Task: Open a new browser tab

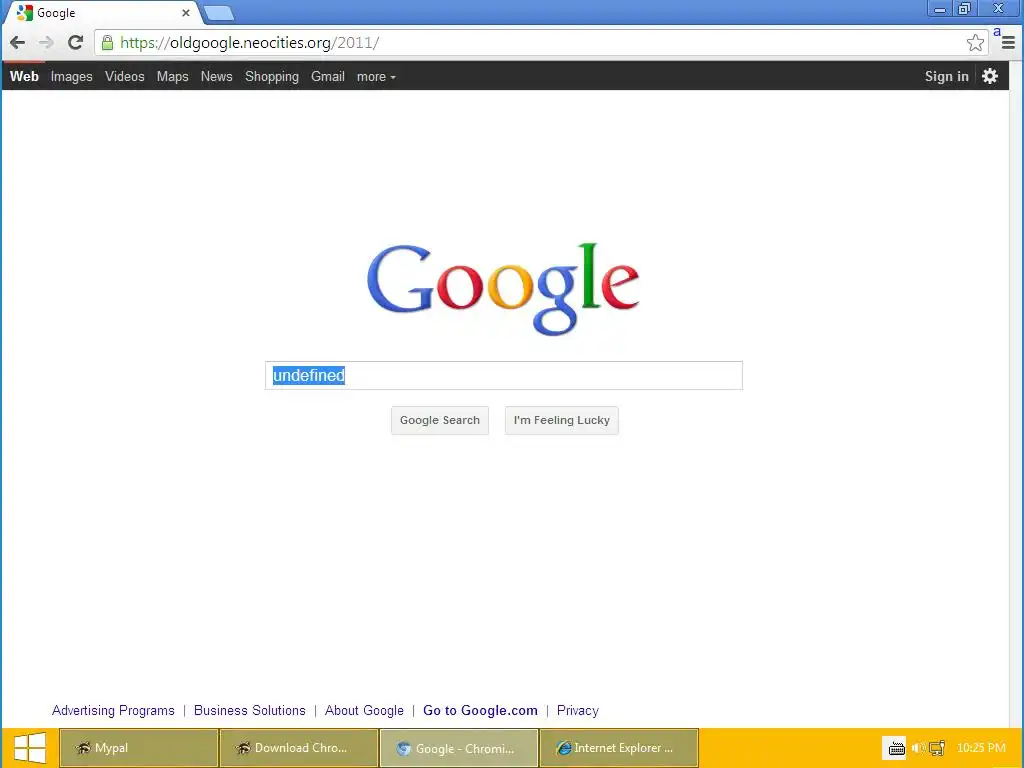Action: point(219,13)
